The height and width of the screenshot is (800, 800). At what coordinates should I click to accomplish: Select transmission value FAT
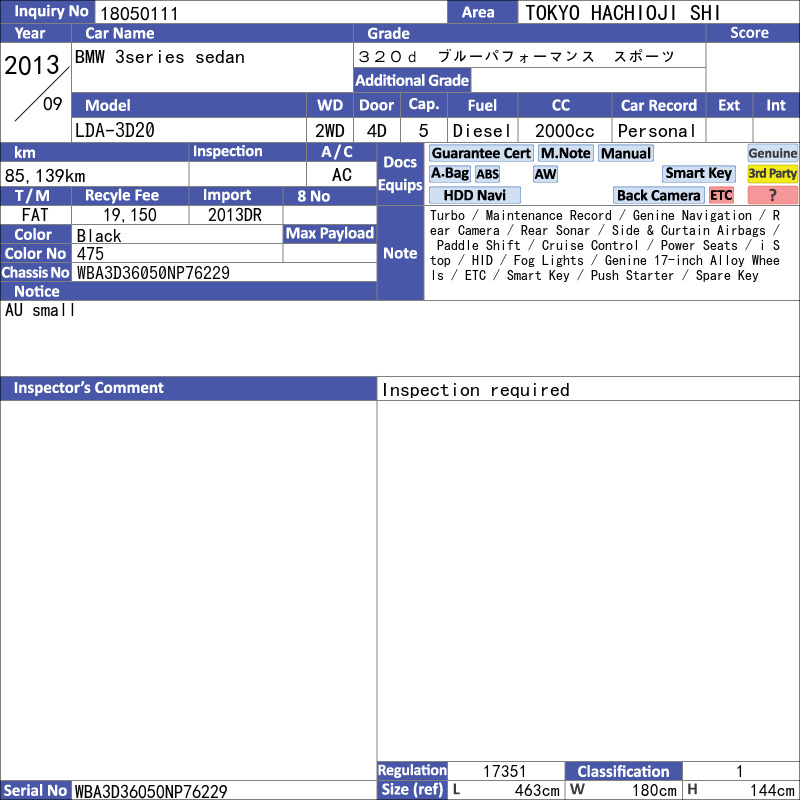click(x=35, y=214)
